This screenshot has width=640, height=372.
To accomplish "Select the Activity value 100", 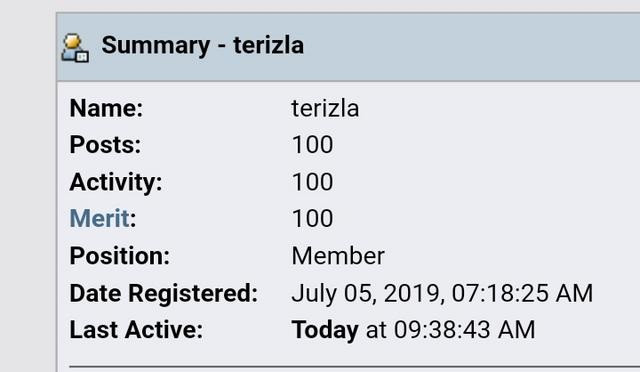I will tap(313, 182).
